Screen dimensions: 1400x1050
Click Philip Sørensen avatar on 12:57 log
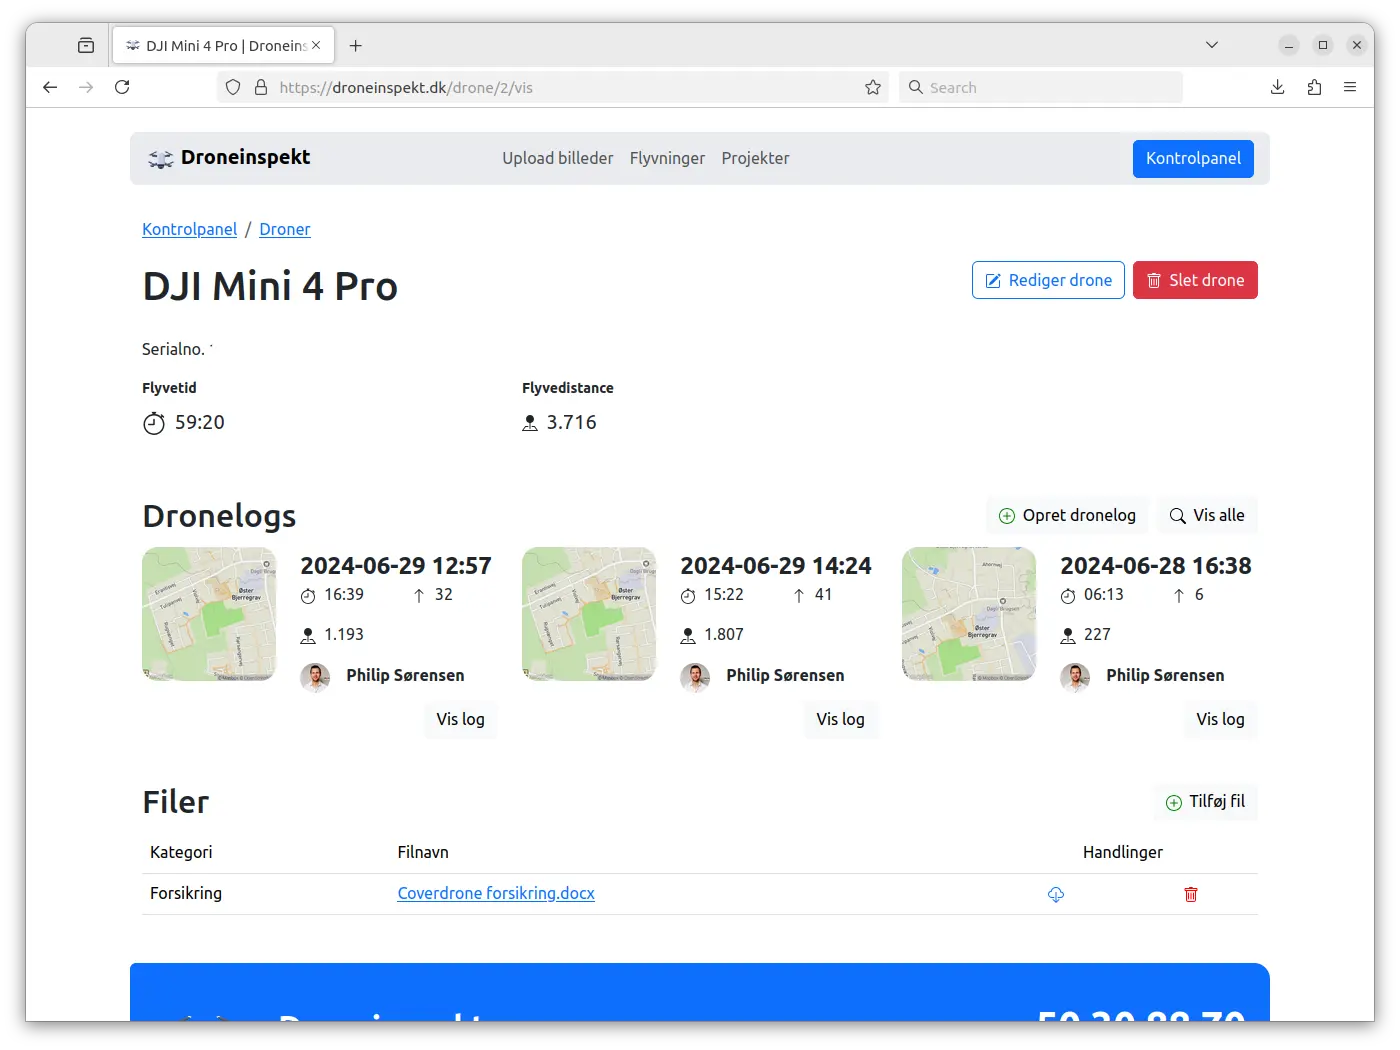click(x=315, y=678)
